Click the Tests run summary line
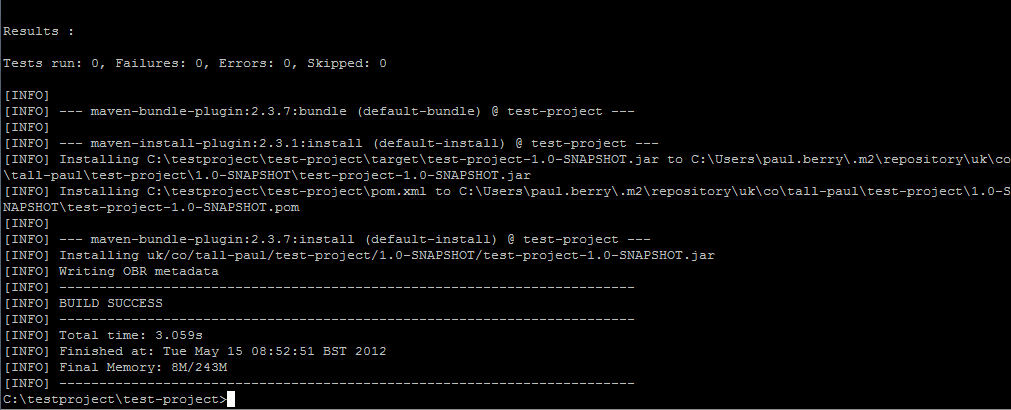The height and width of the screenshot is (410, 1011). pos(195,63)
